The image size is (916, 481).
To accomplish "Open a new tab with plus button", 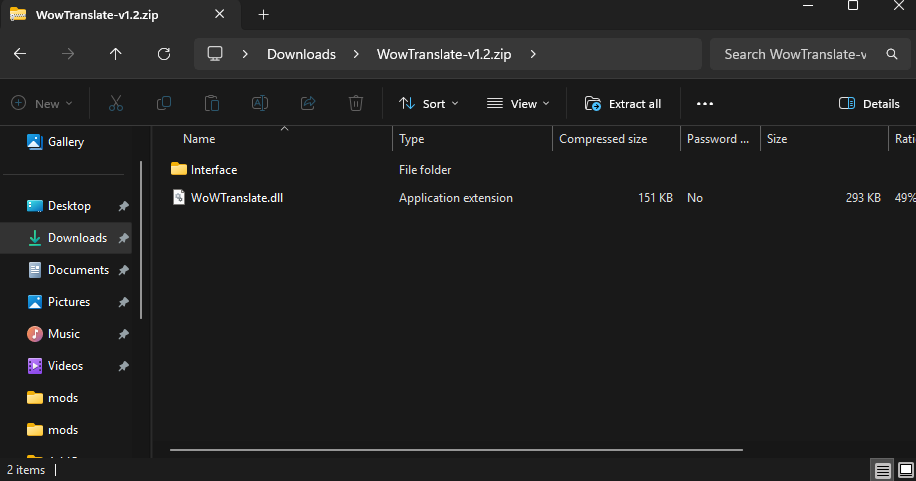I will (x=263, y=15).
